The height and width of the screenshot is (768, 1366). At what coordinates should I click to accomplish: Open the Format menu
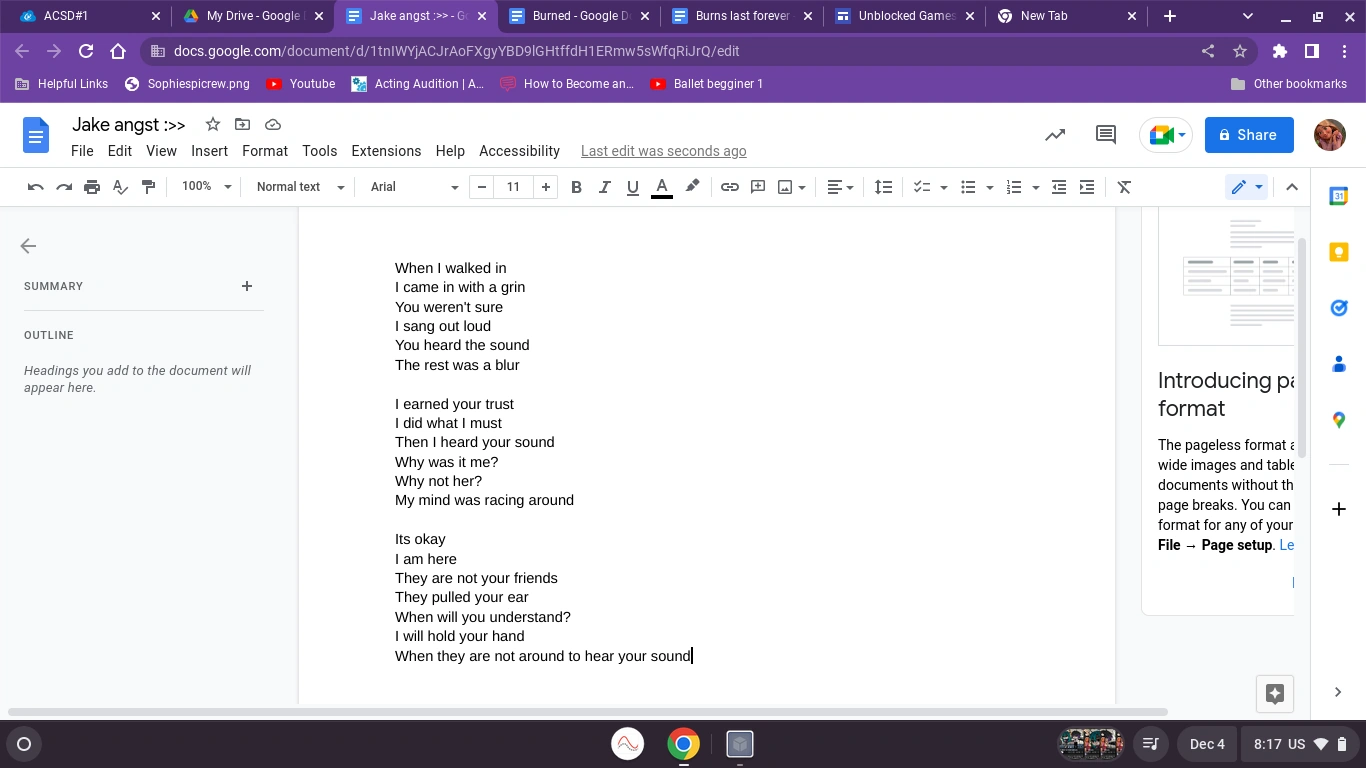tap(264, 151)
